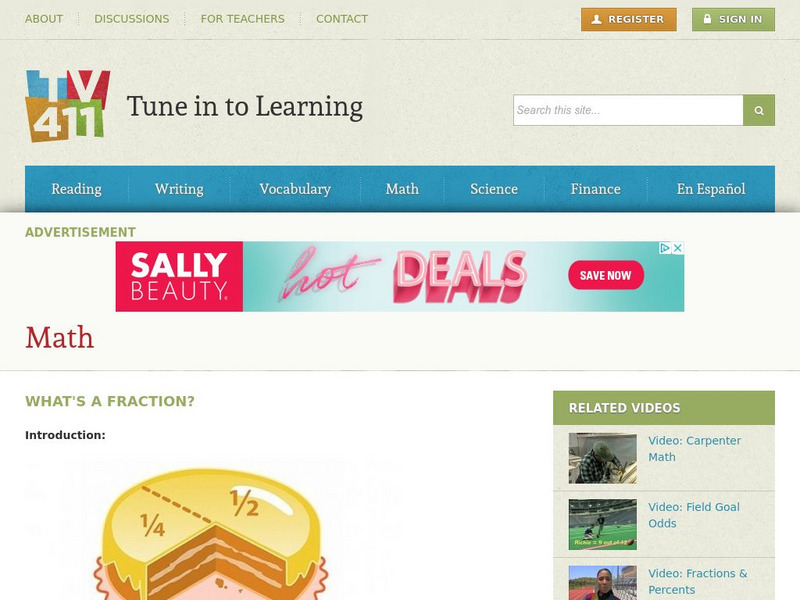Click the About link
This screenshot has height=600, width=800.
click(44, 19)
